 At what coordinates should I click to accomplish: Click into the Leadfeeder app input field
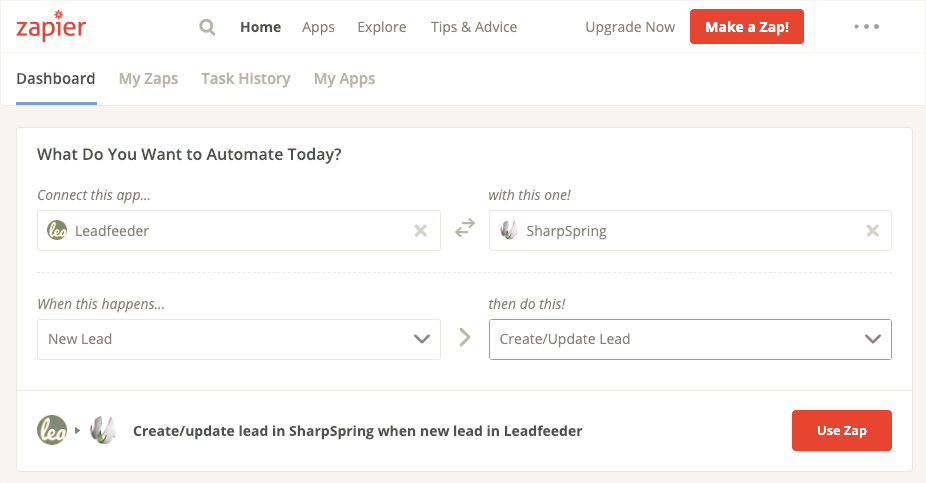coord(239,230)
